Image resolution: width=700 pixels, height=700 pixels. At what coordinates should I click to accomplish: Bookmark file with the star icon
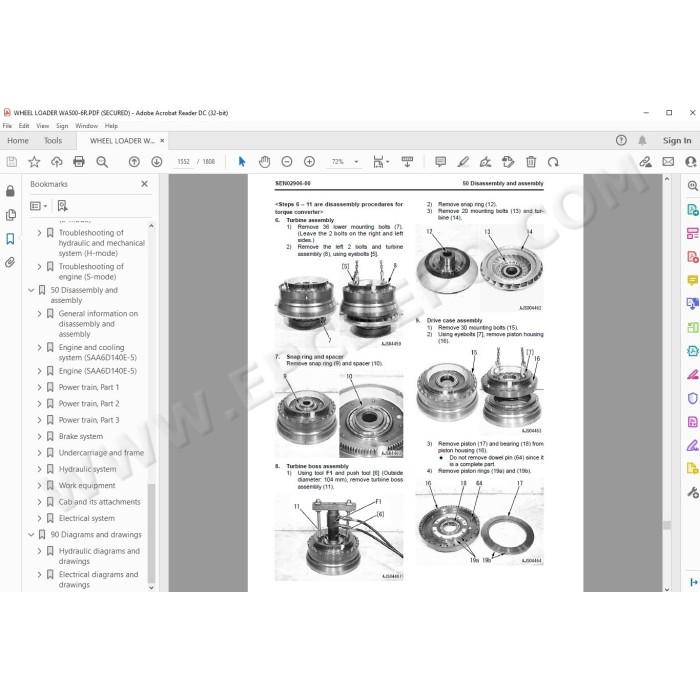[34, 162]
